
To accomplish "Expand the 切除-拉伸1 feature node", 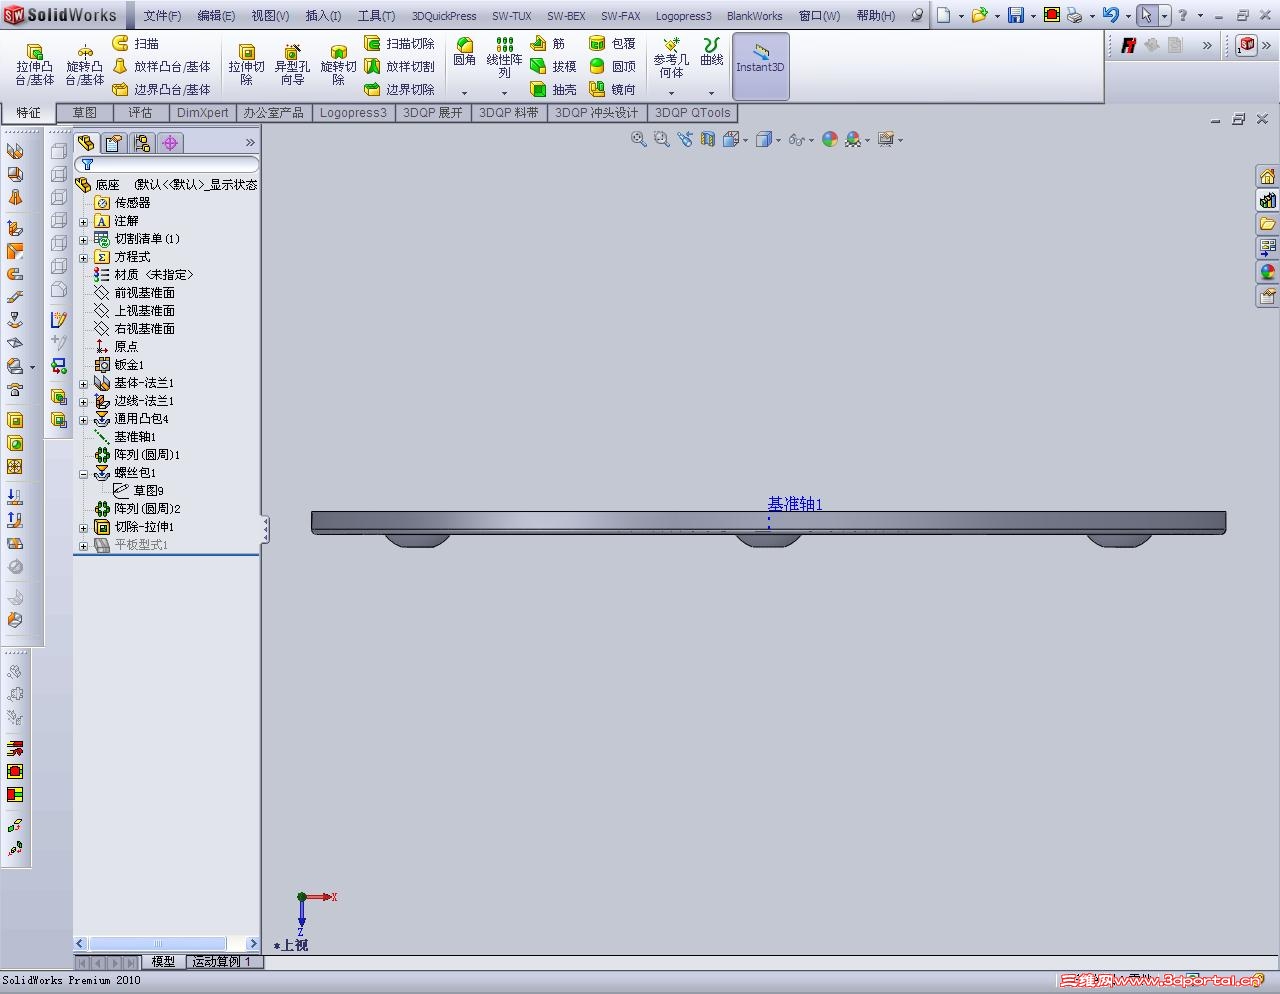I will [x=84, y=527].
